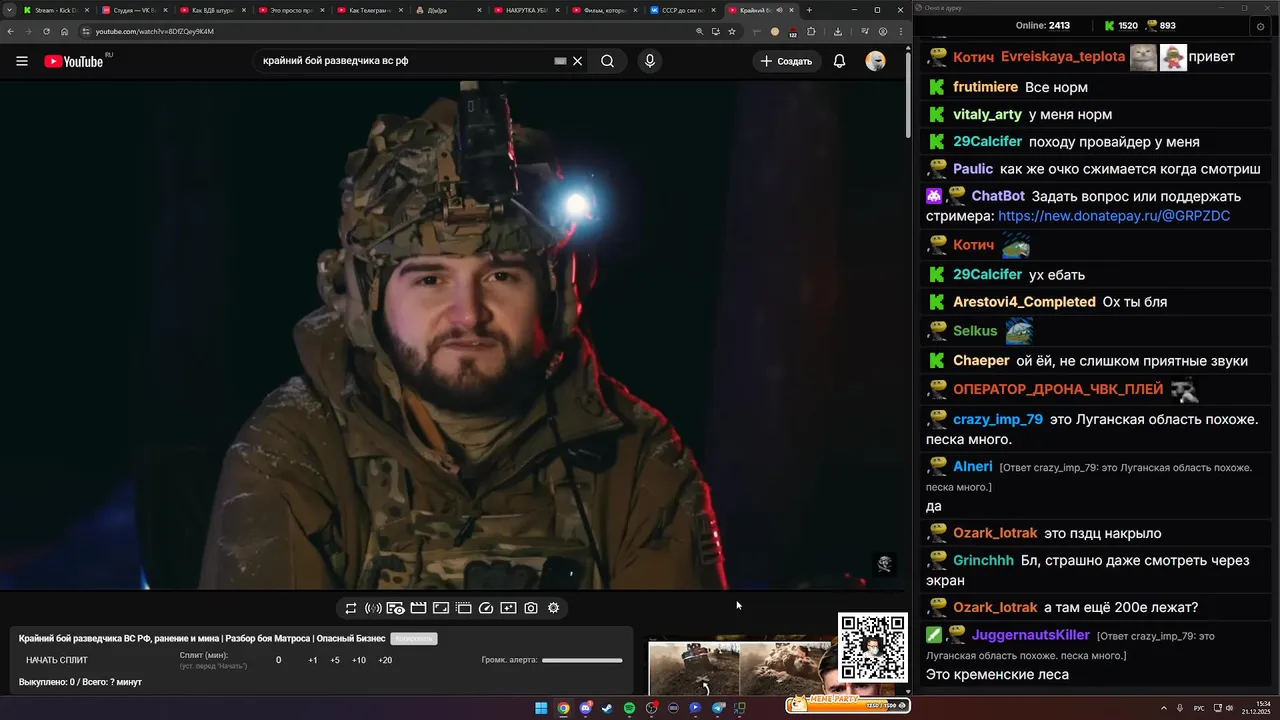
Task: Open chat settings gear in chat window
Action: (1259, 26)
